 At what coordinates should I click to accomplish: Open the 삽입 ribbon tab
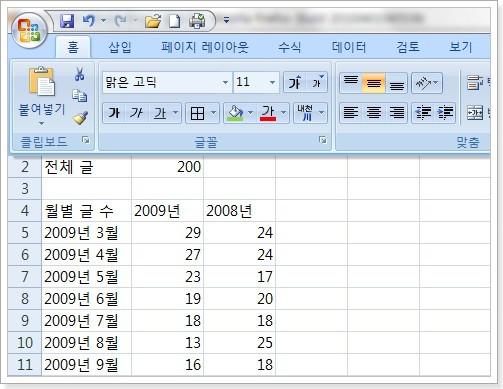[x=120, y=47]
